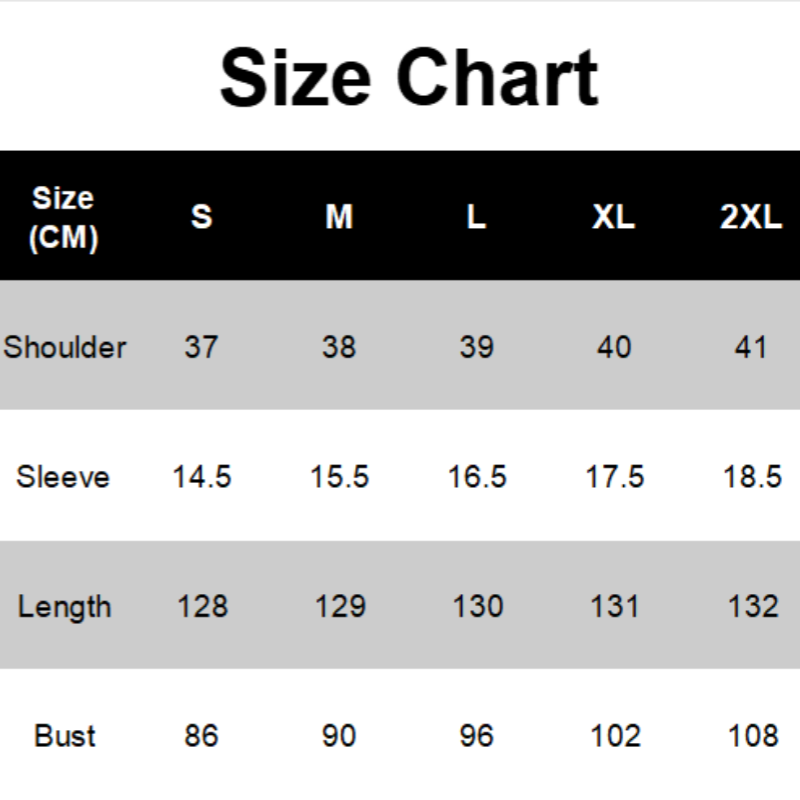Select the M size column header
The width and height of the screenshot is (800, 800).
click(x=339, y=217)
